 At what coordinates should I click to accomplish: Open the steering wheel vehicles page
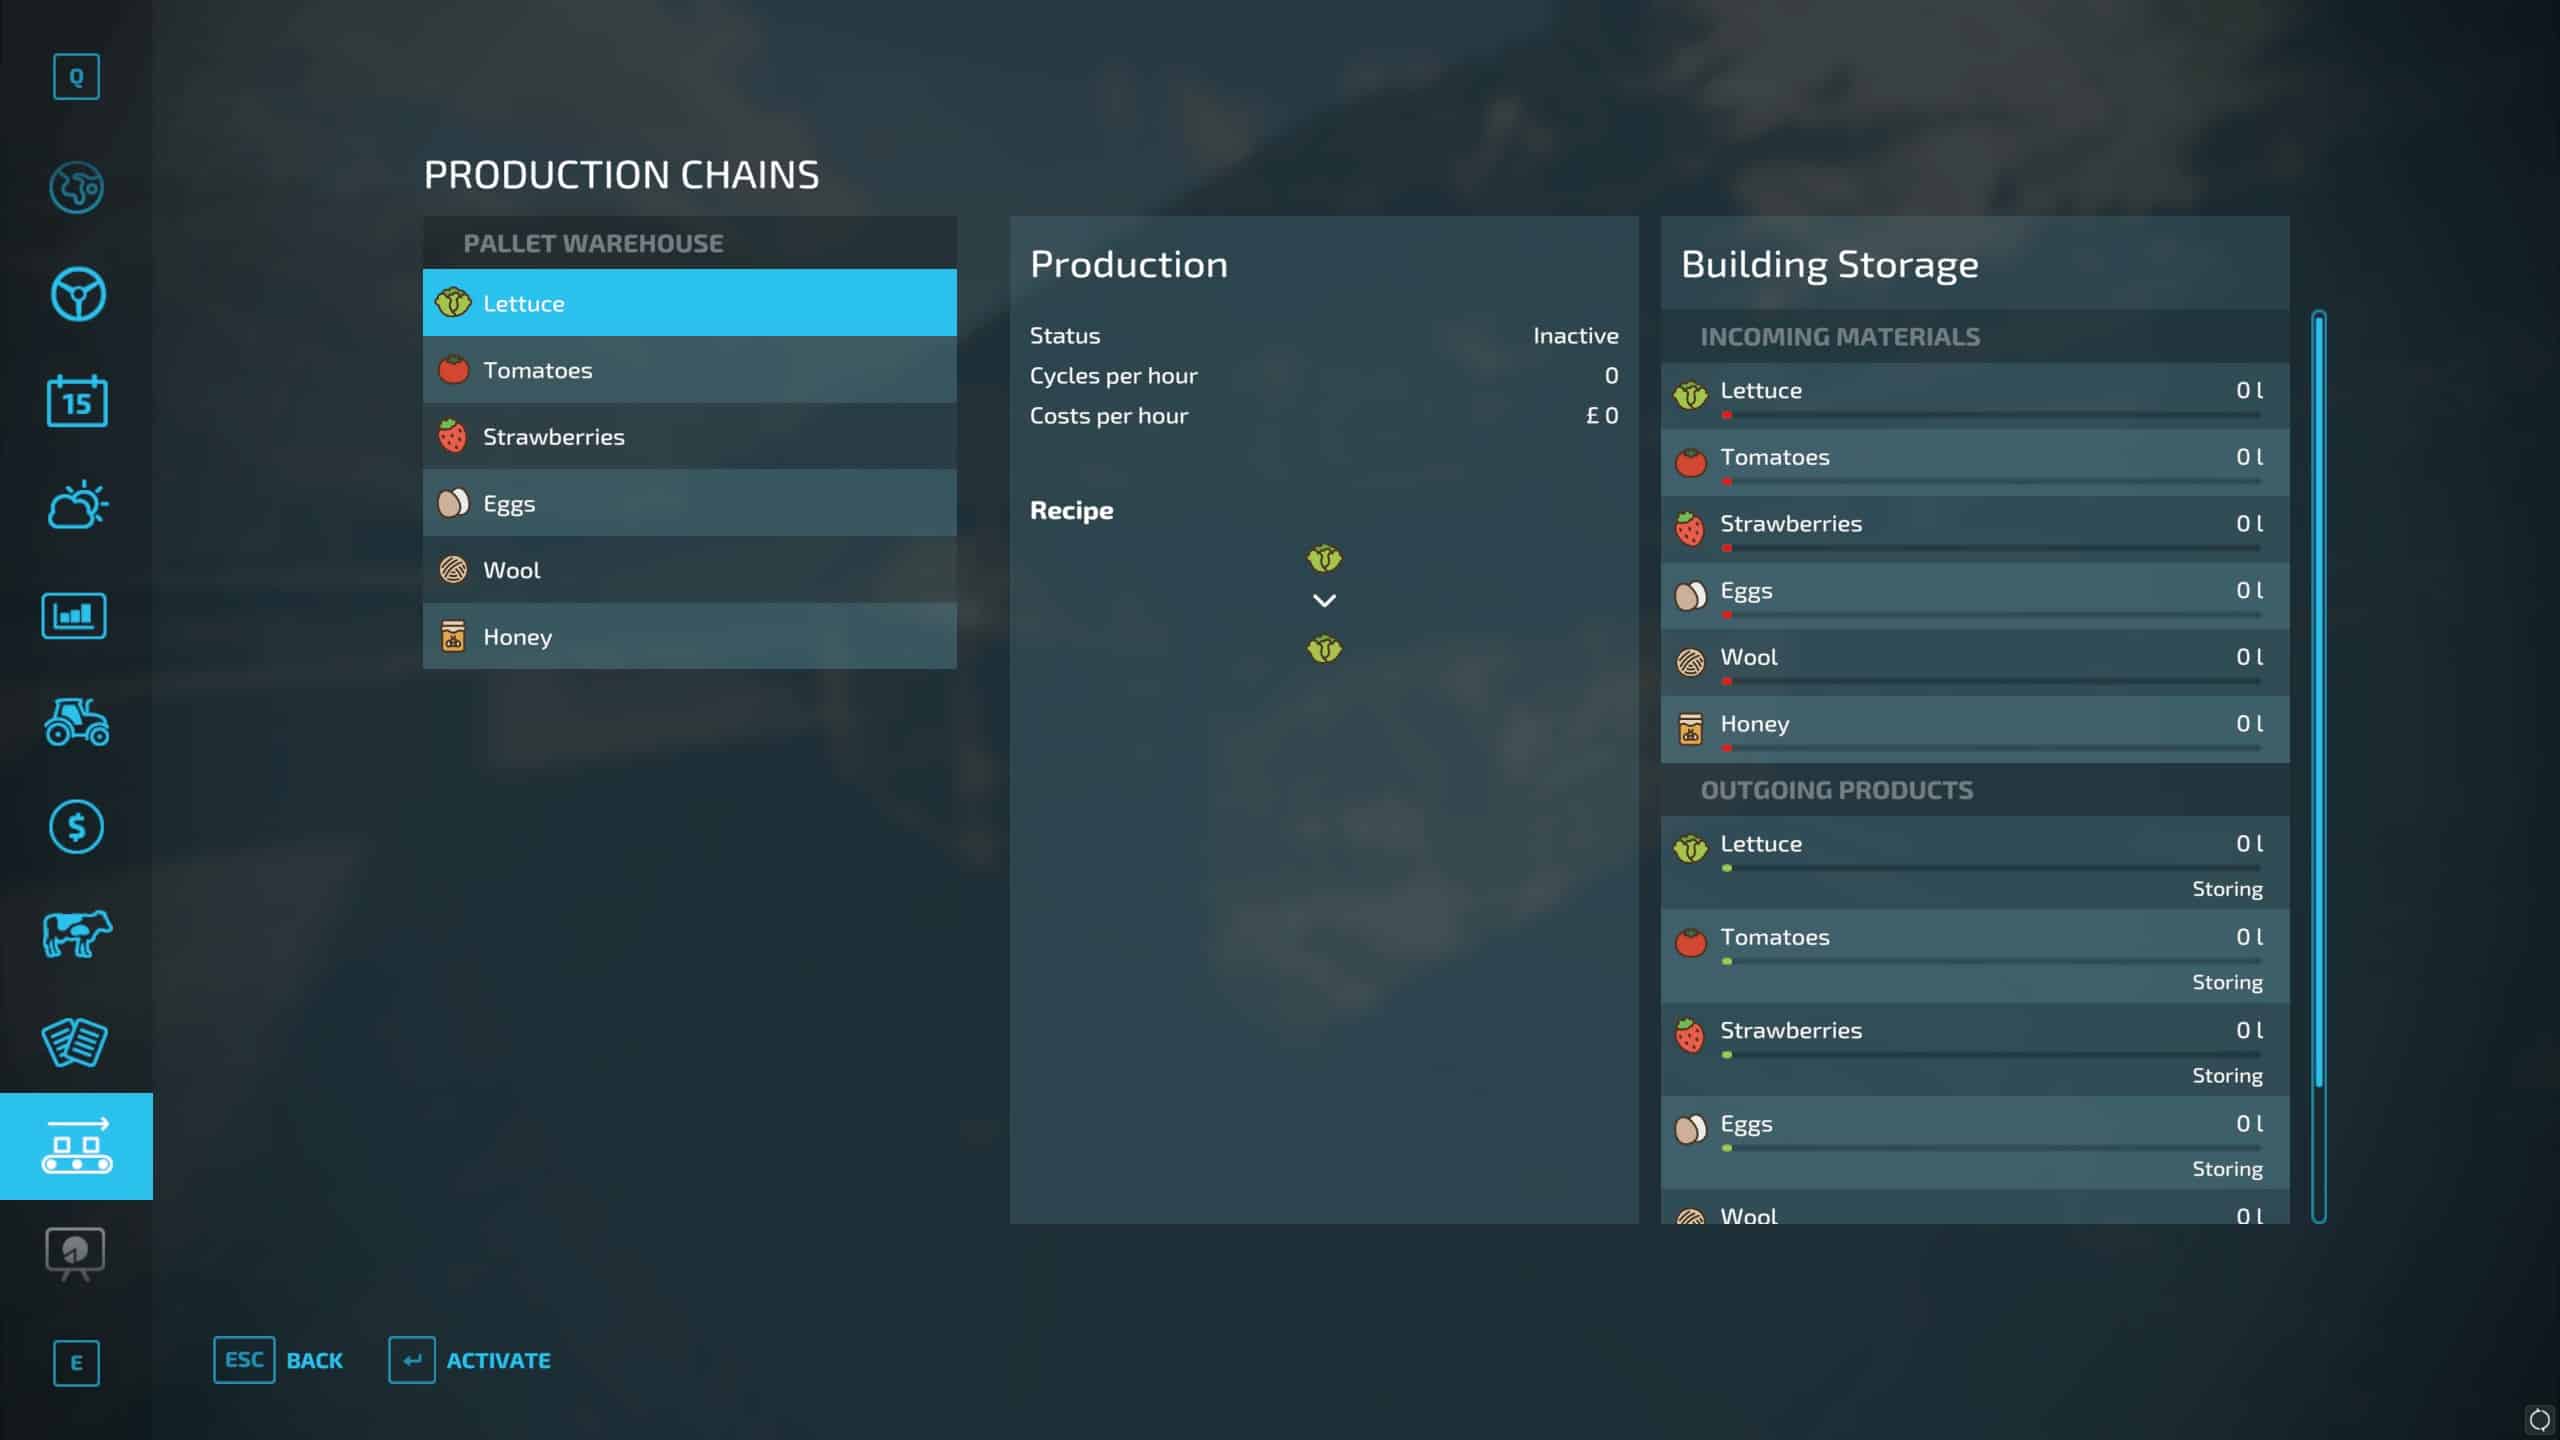77,294
